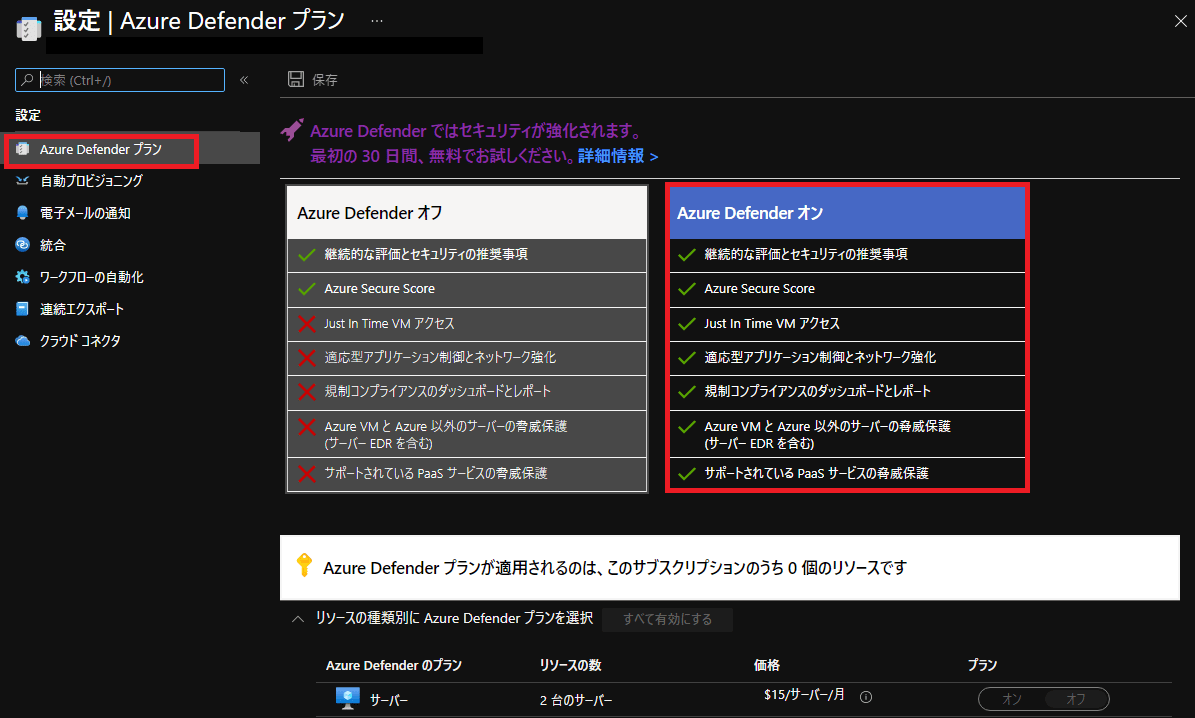Open 自動プロビジョニング in sidebar
The image size is (1195, 718).
tap(91, 181)
